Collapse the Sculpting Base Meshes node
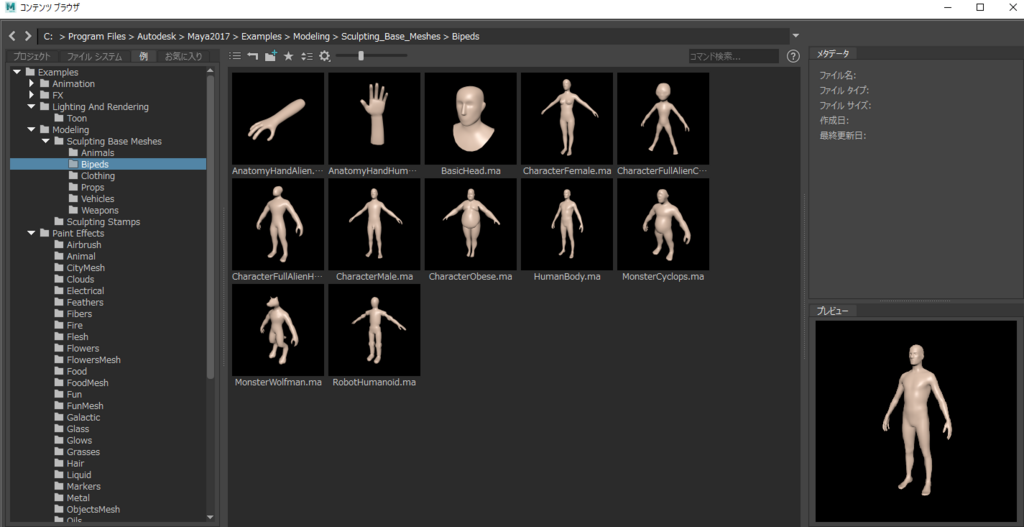Viewport: 1024px width, 527px height. [x=45, y=141]
